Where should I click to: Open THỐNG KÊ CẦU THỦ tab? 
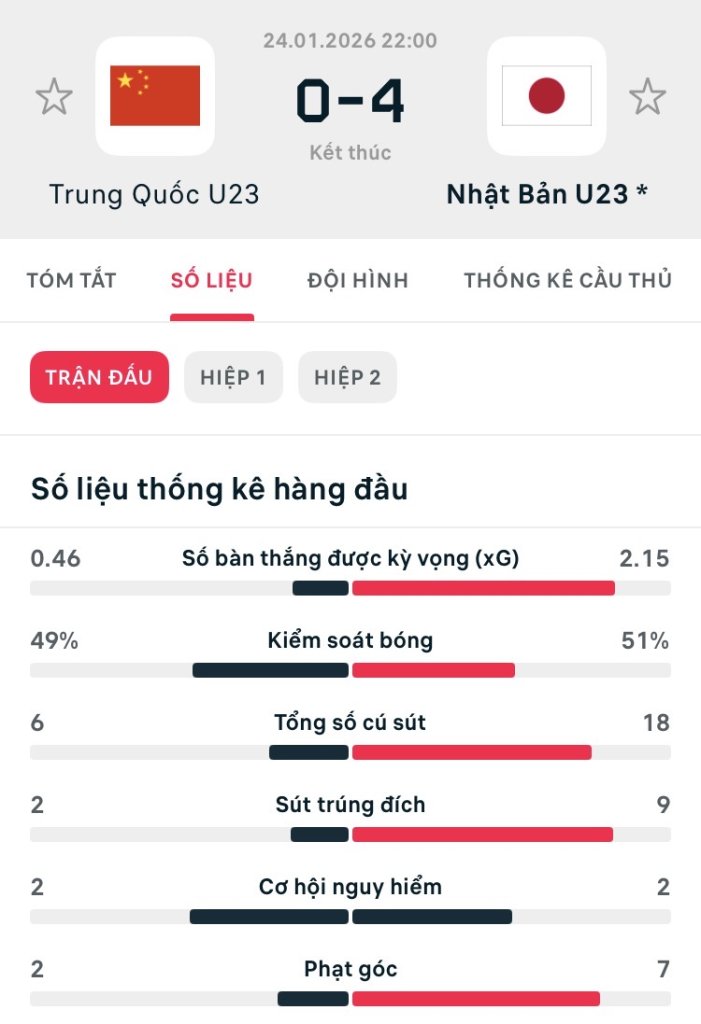coord(567,280)
